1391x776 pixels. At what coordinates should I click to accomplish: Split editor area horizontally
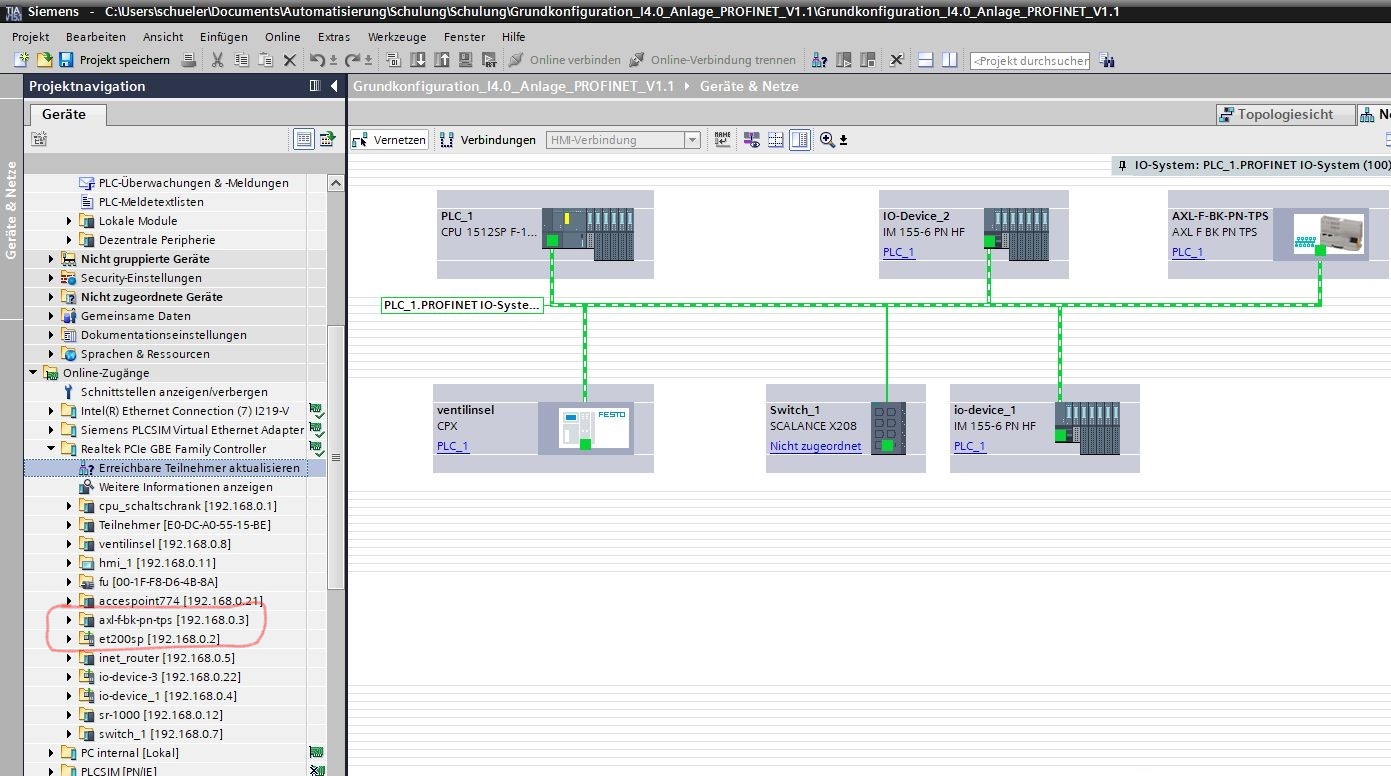pyautogui.click(x=925, y=60)
